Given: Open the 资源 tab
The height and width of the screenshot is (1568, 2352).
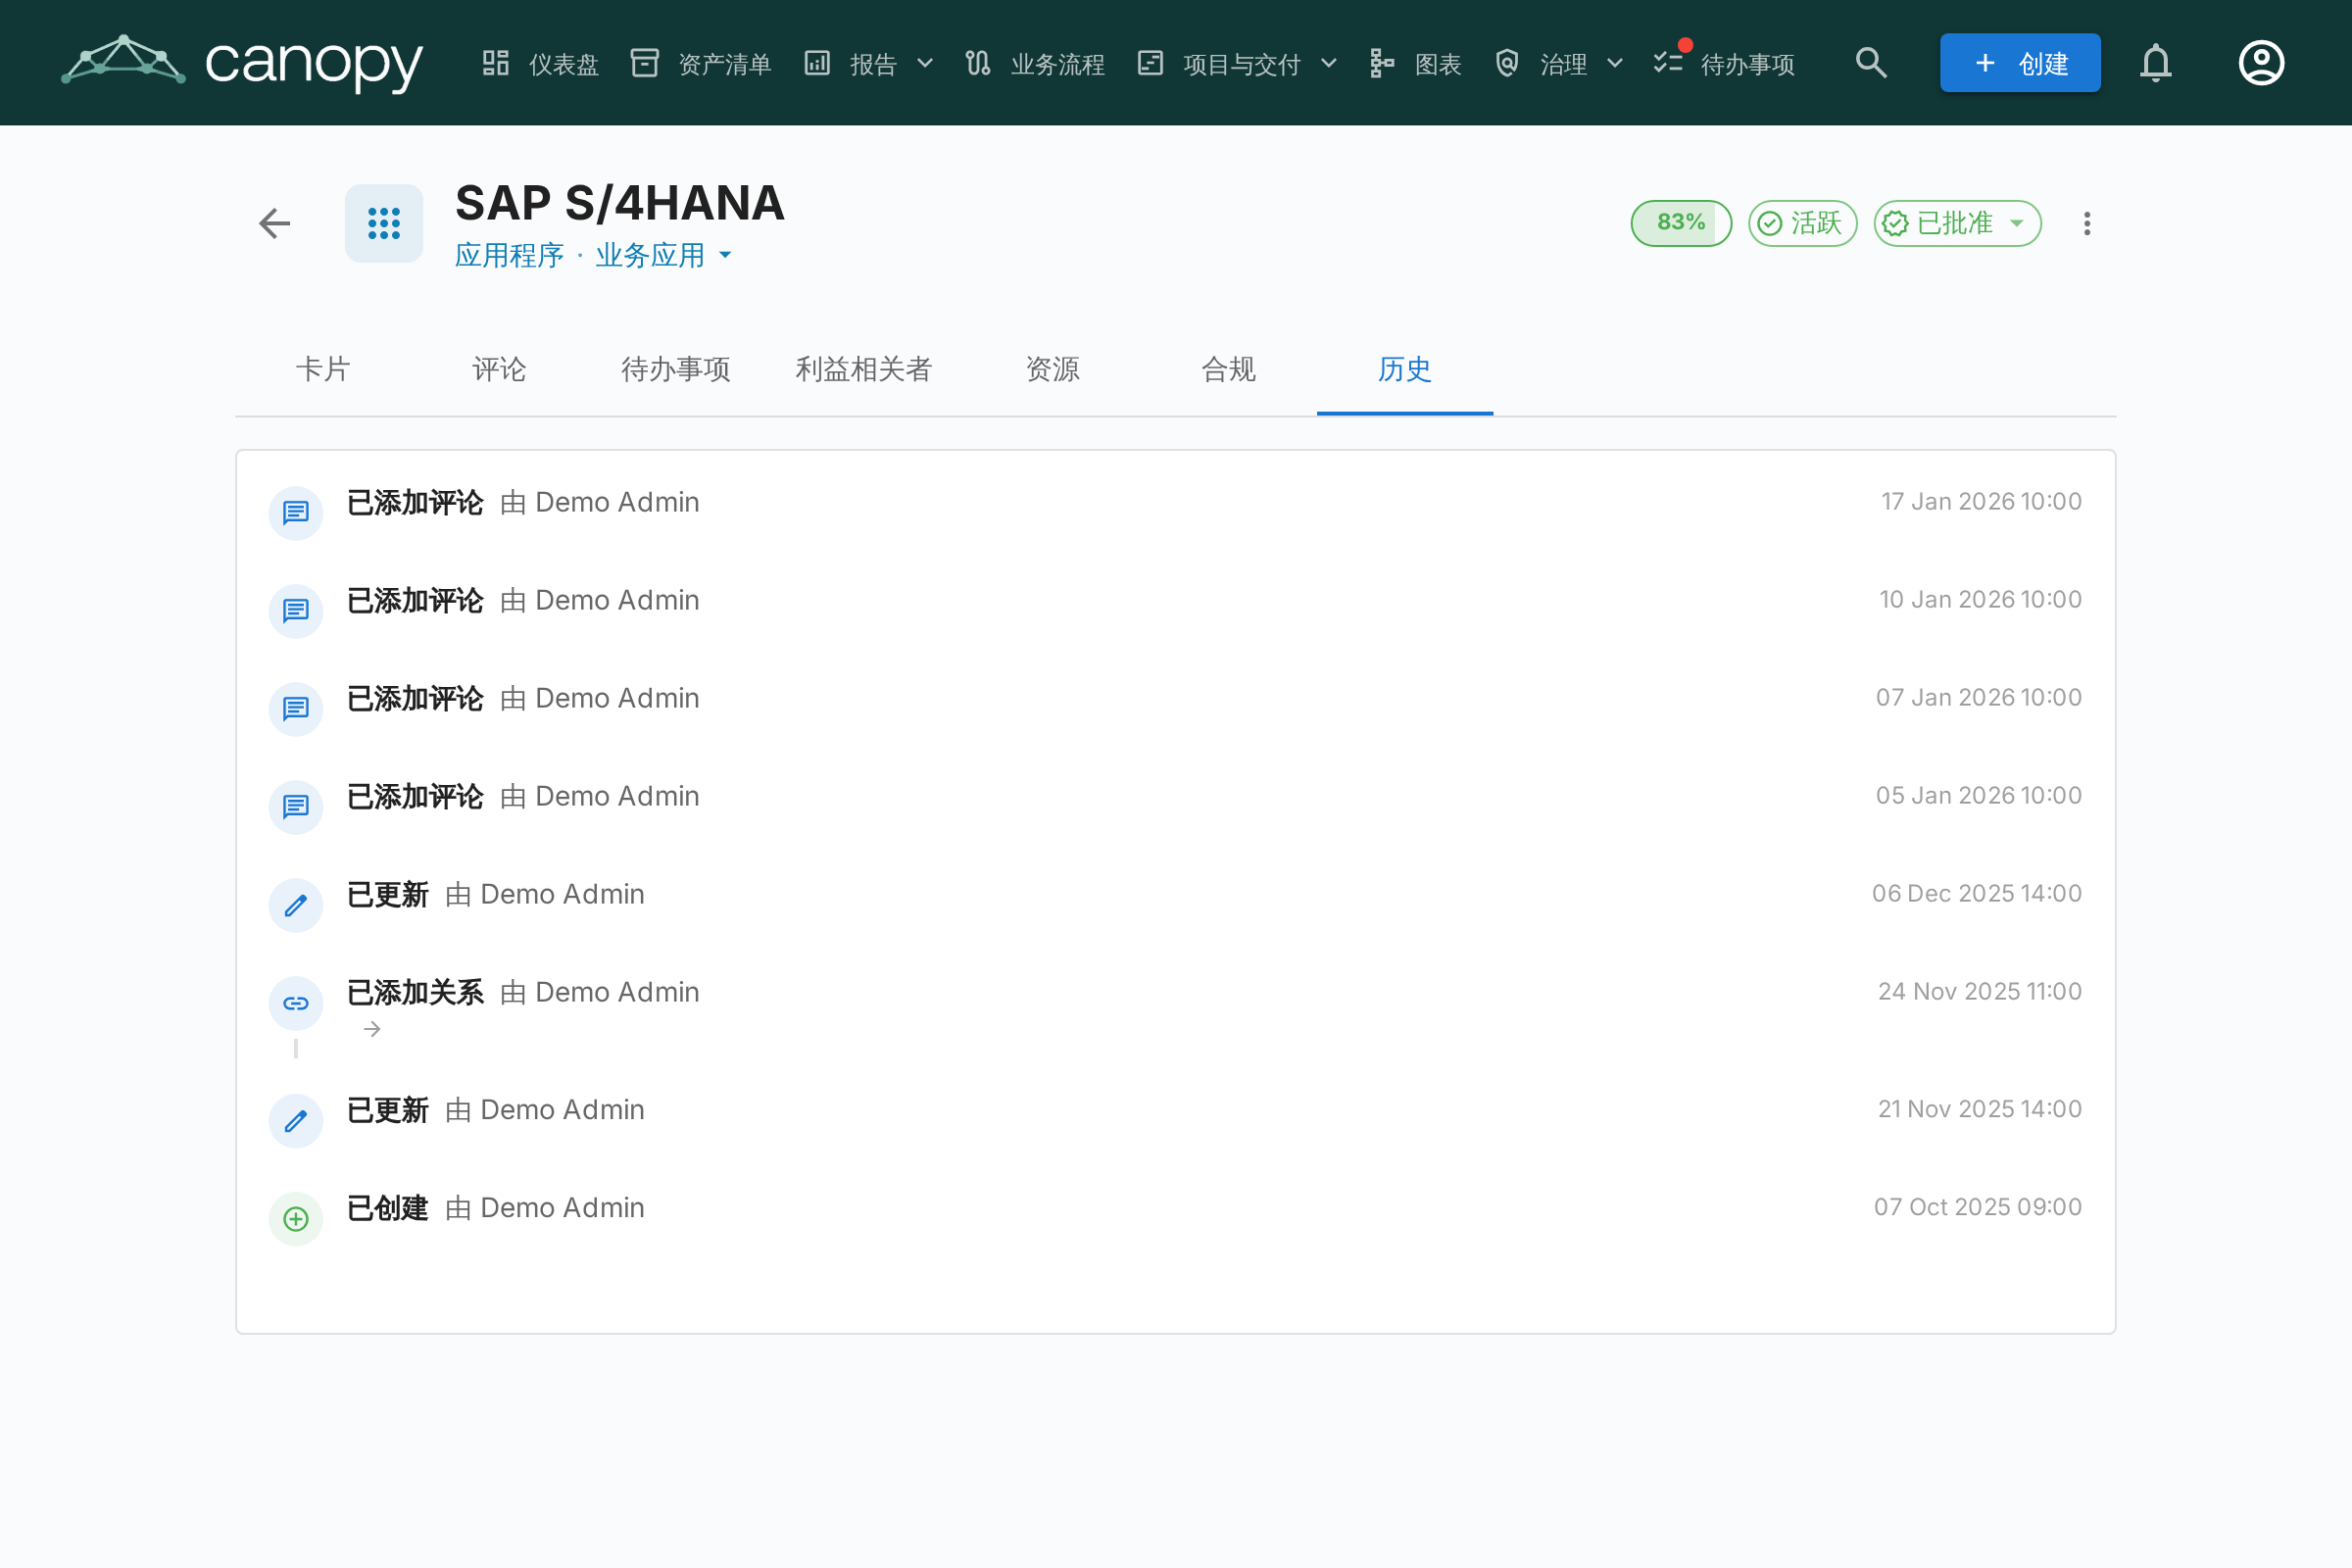Looking at the screenshot, I should coord(1053,369).
